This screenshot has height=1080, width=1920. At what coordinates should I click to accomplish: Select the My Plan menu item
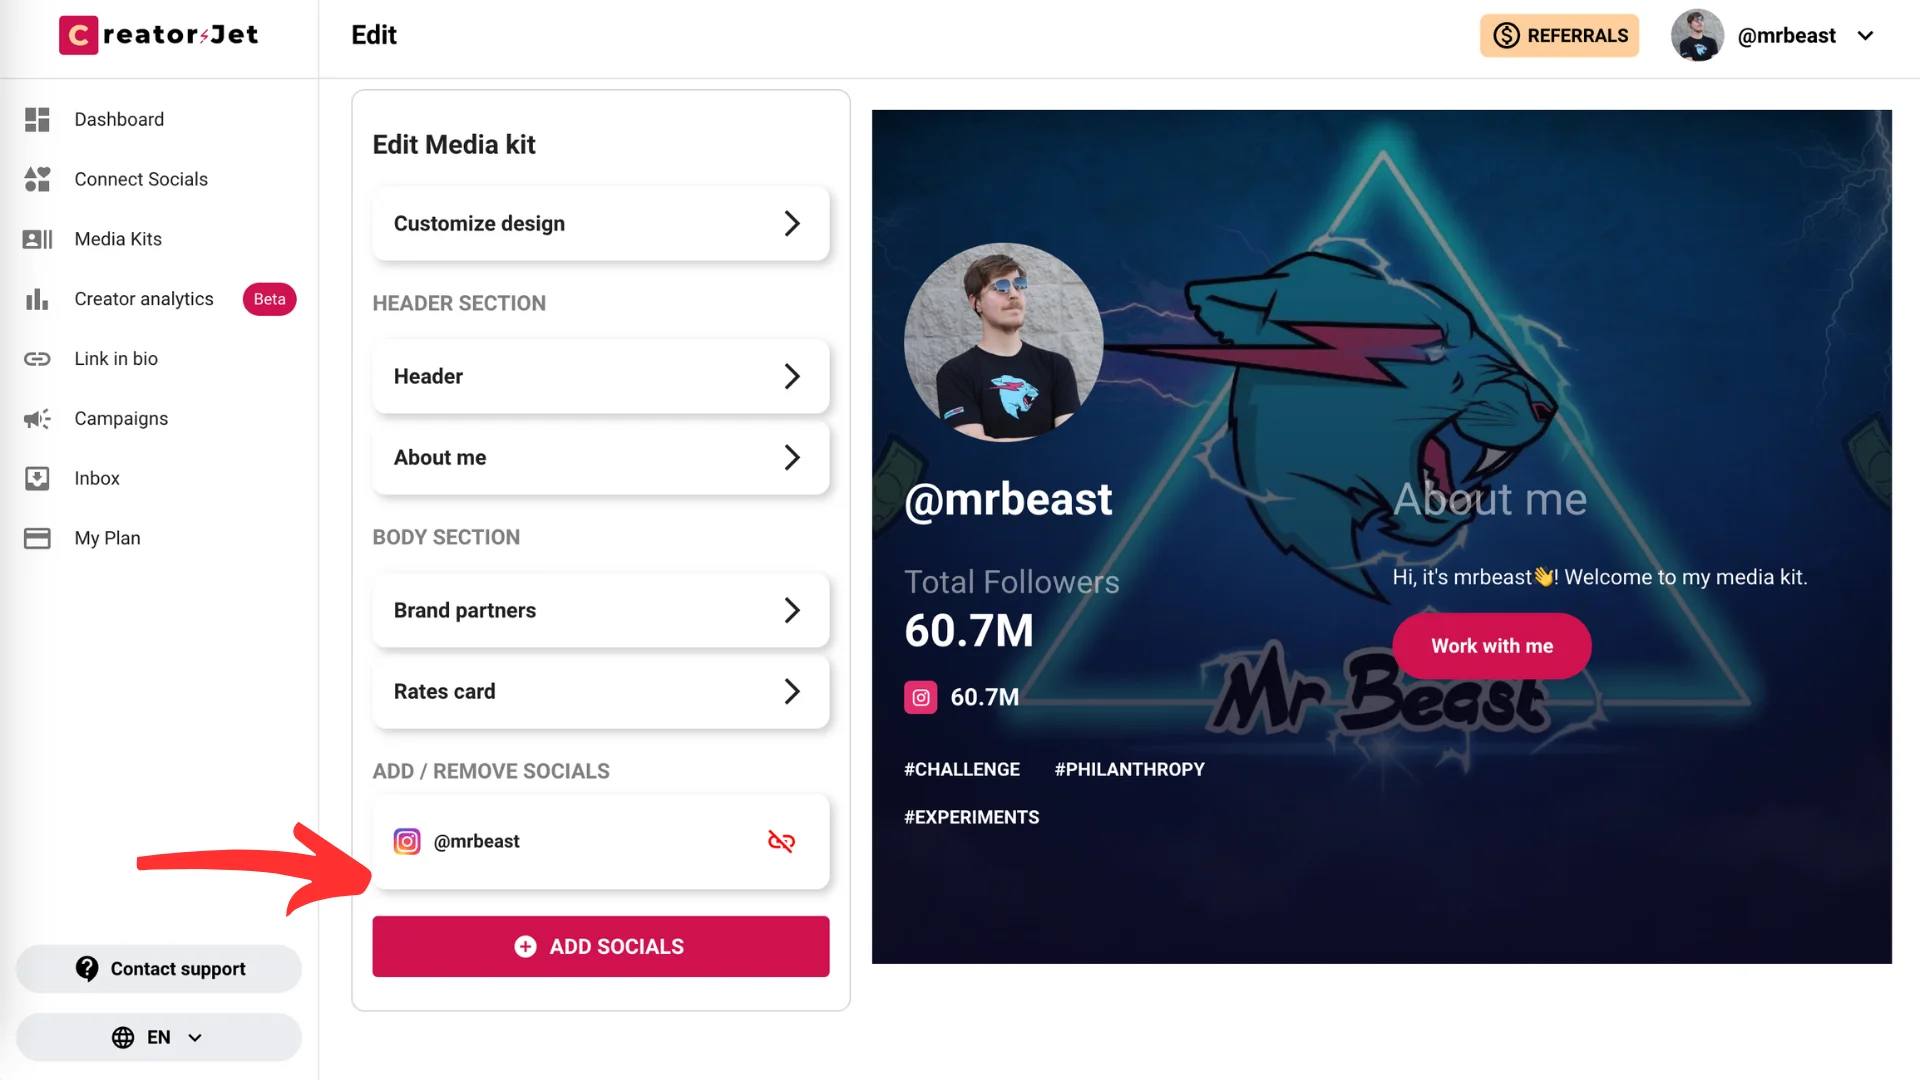click(107, 538)
